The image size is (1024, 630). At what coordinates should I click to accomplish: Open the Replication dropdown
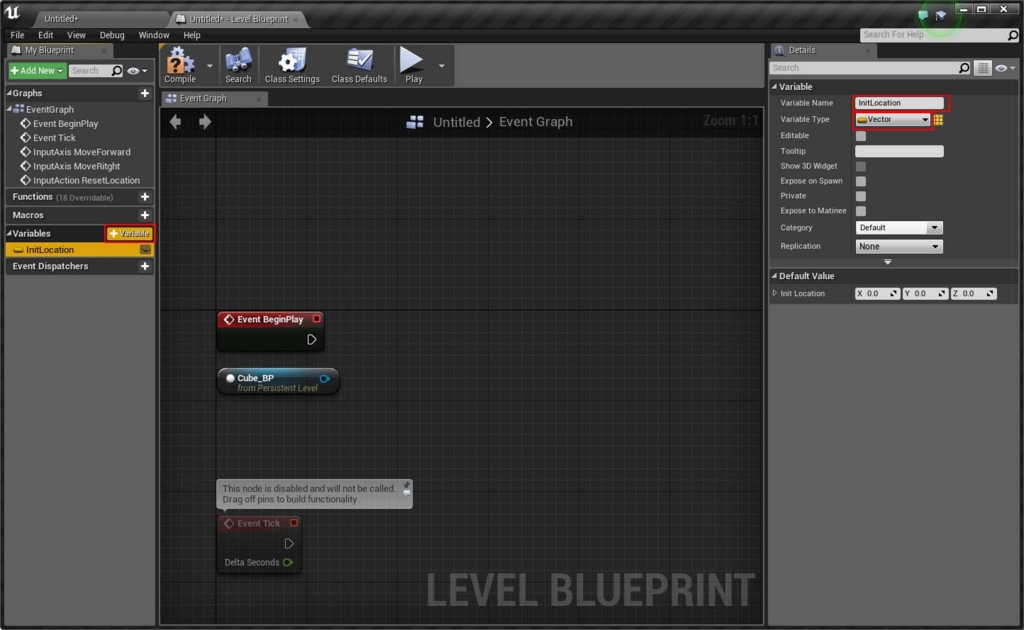tap(899, 246)
